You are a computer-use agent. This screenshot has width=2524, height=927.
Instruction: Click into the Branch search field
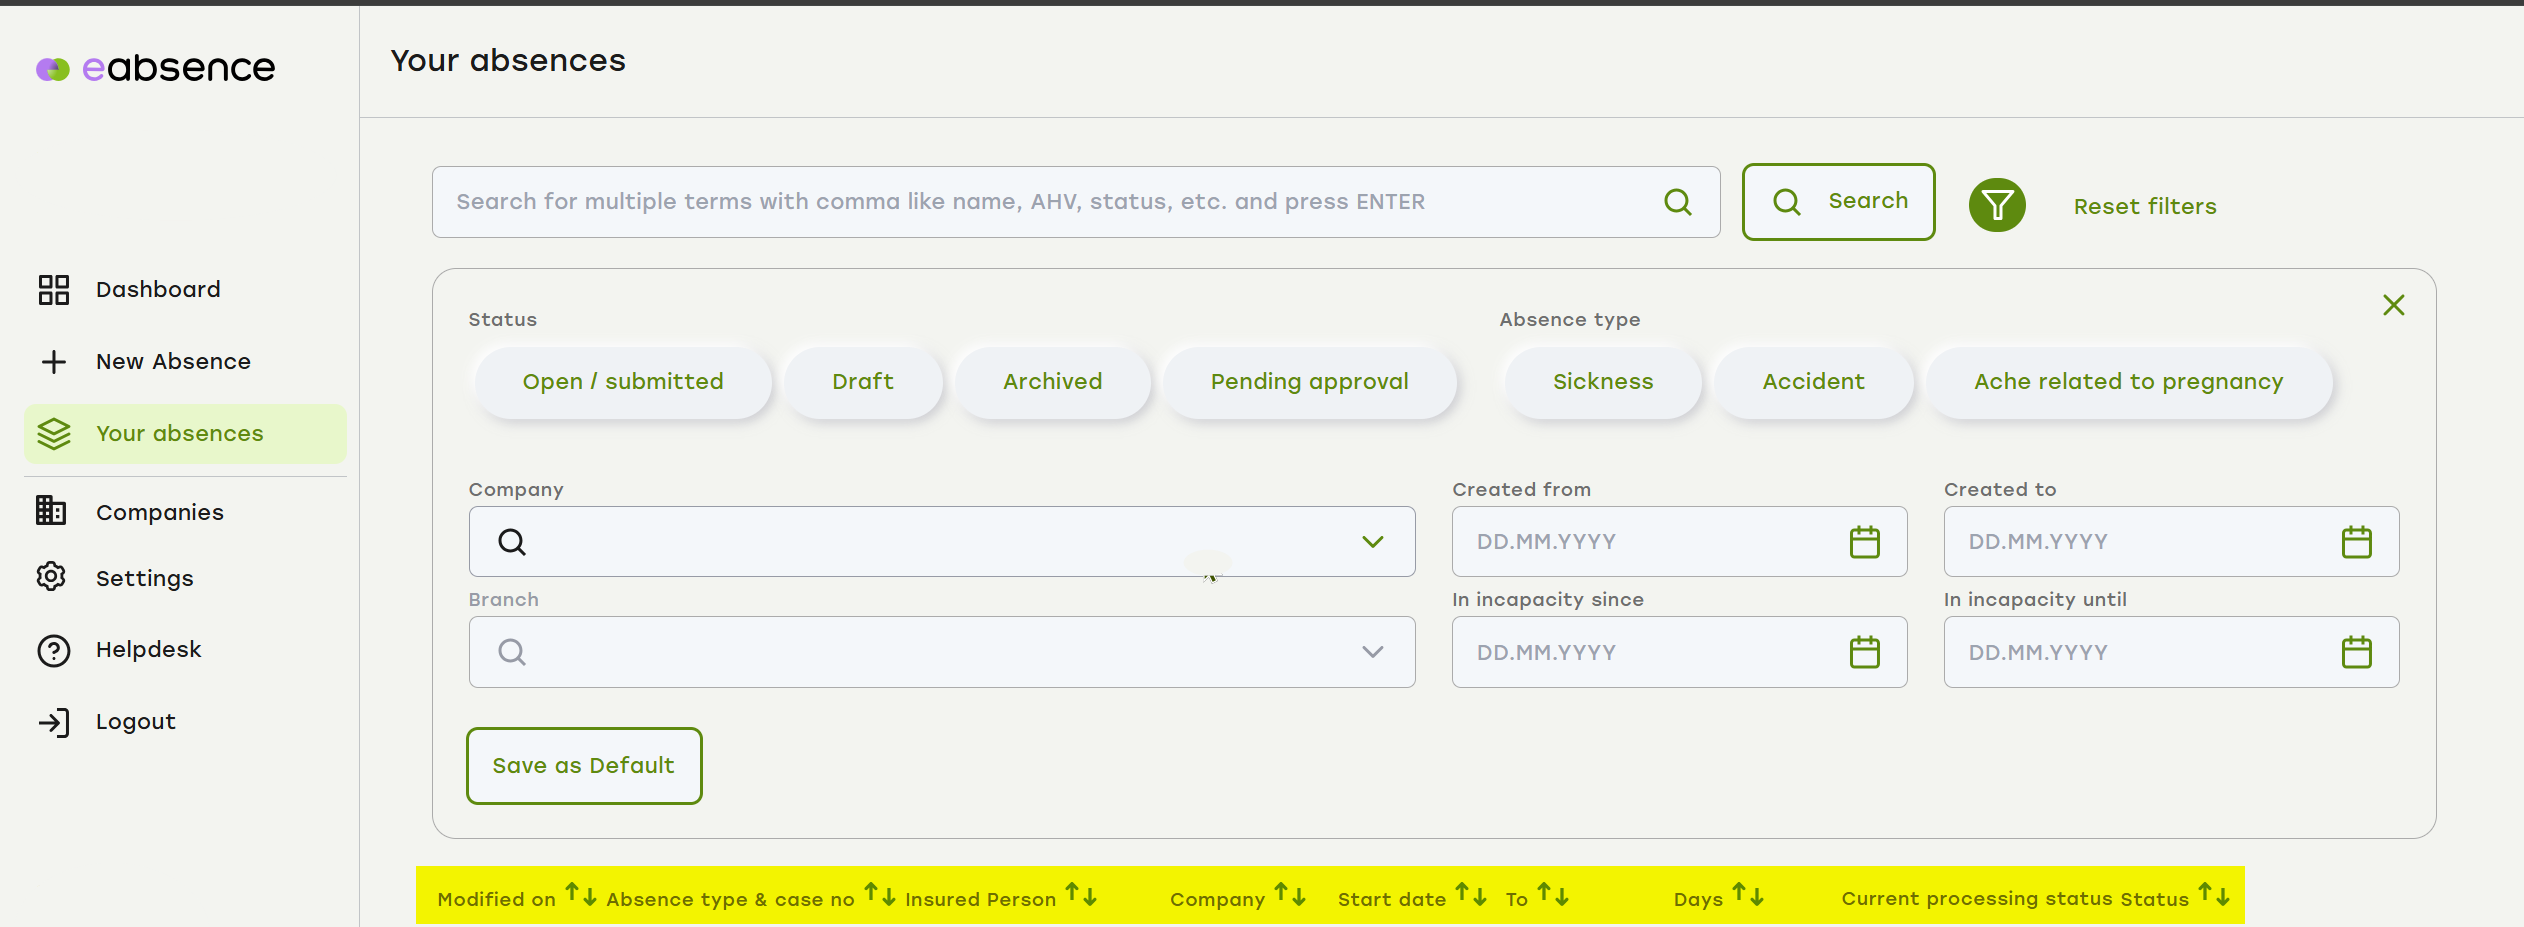click(942, 652)
